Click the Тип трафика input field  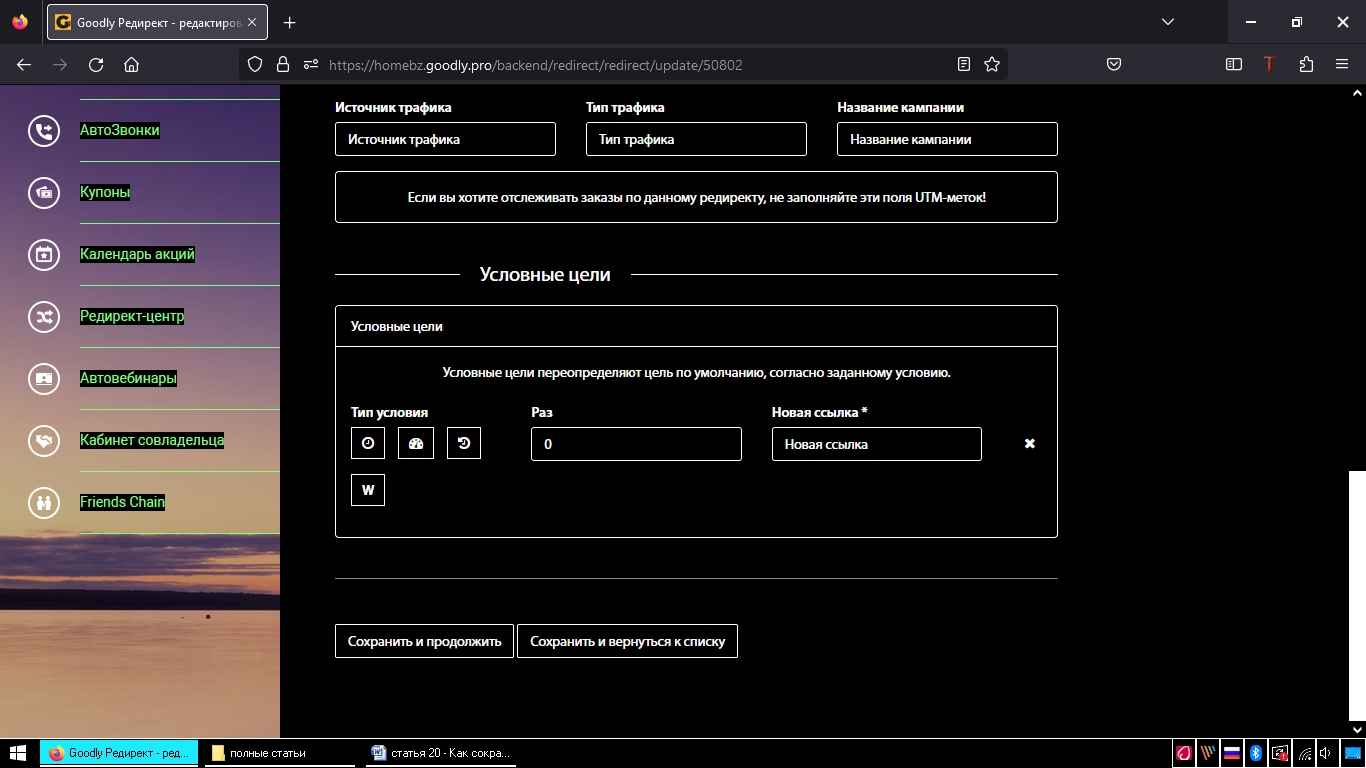696,139
